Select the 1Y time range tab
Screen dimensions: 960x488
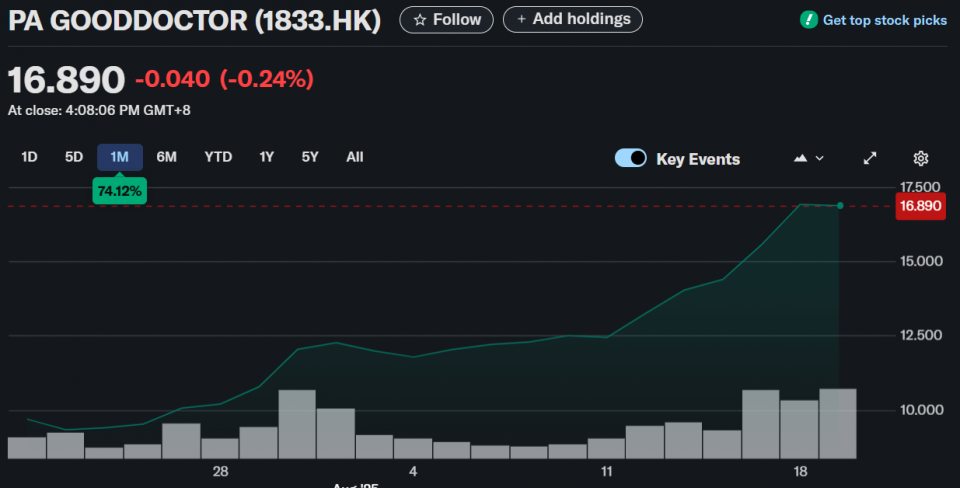(266, 157)
